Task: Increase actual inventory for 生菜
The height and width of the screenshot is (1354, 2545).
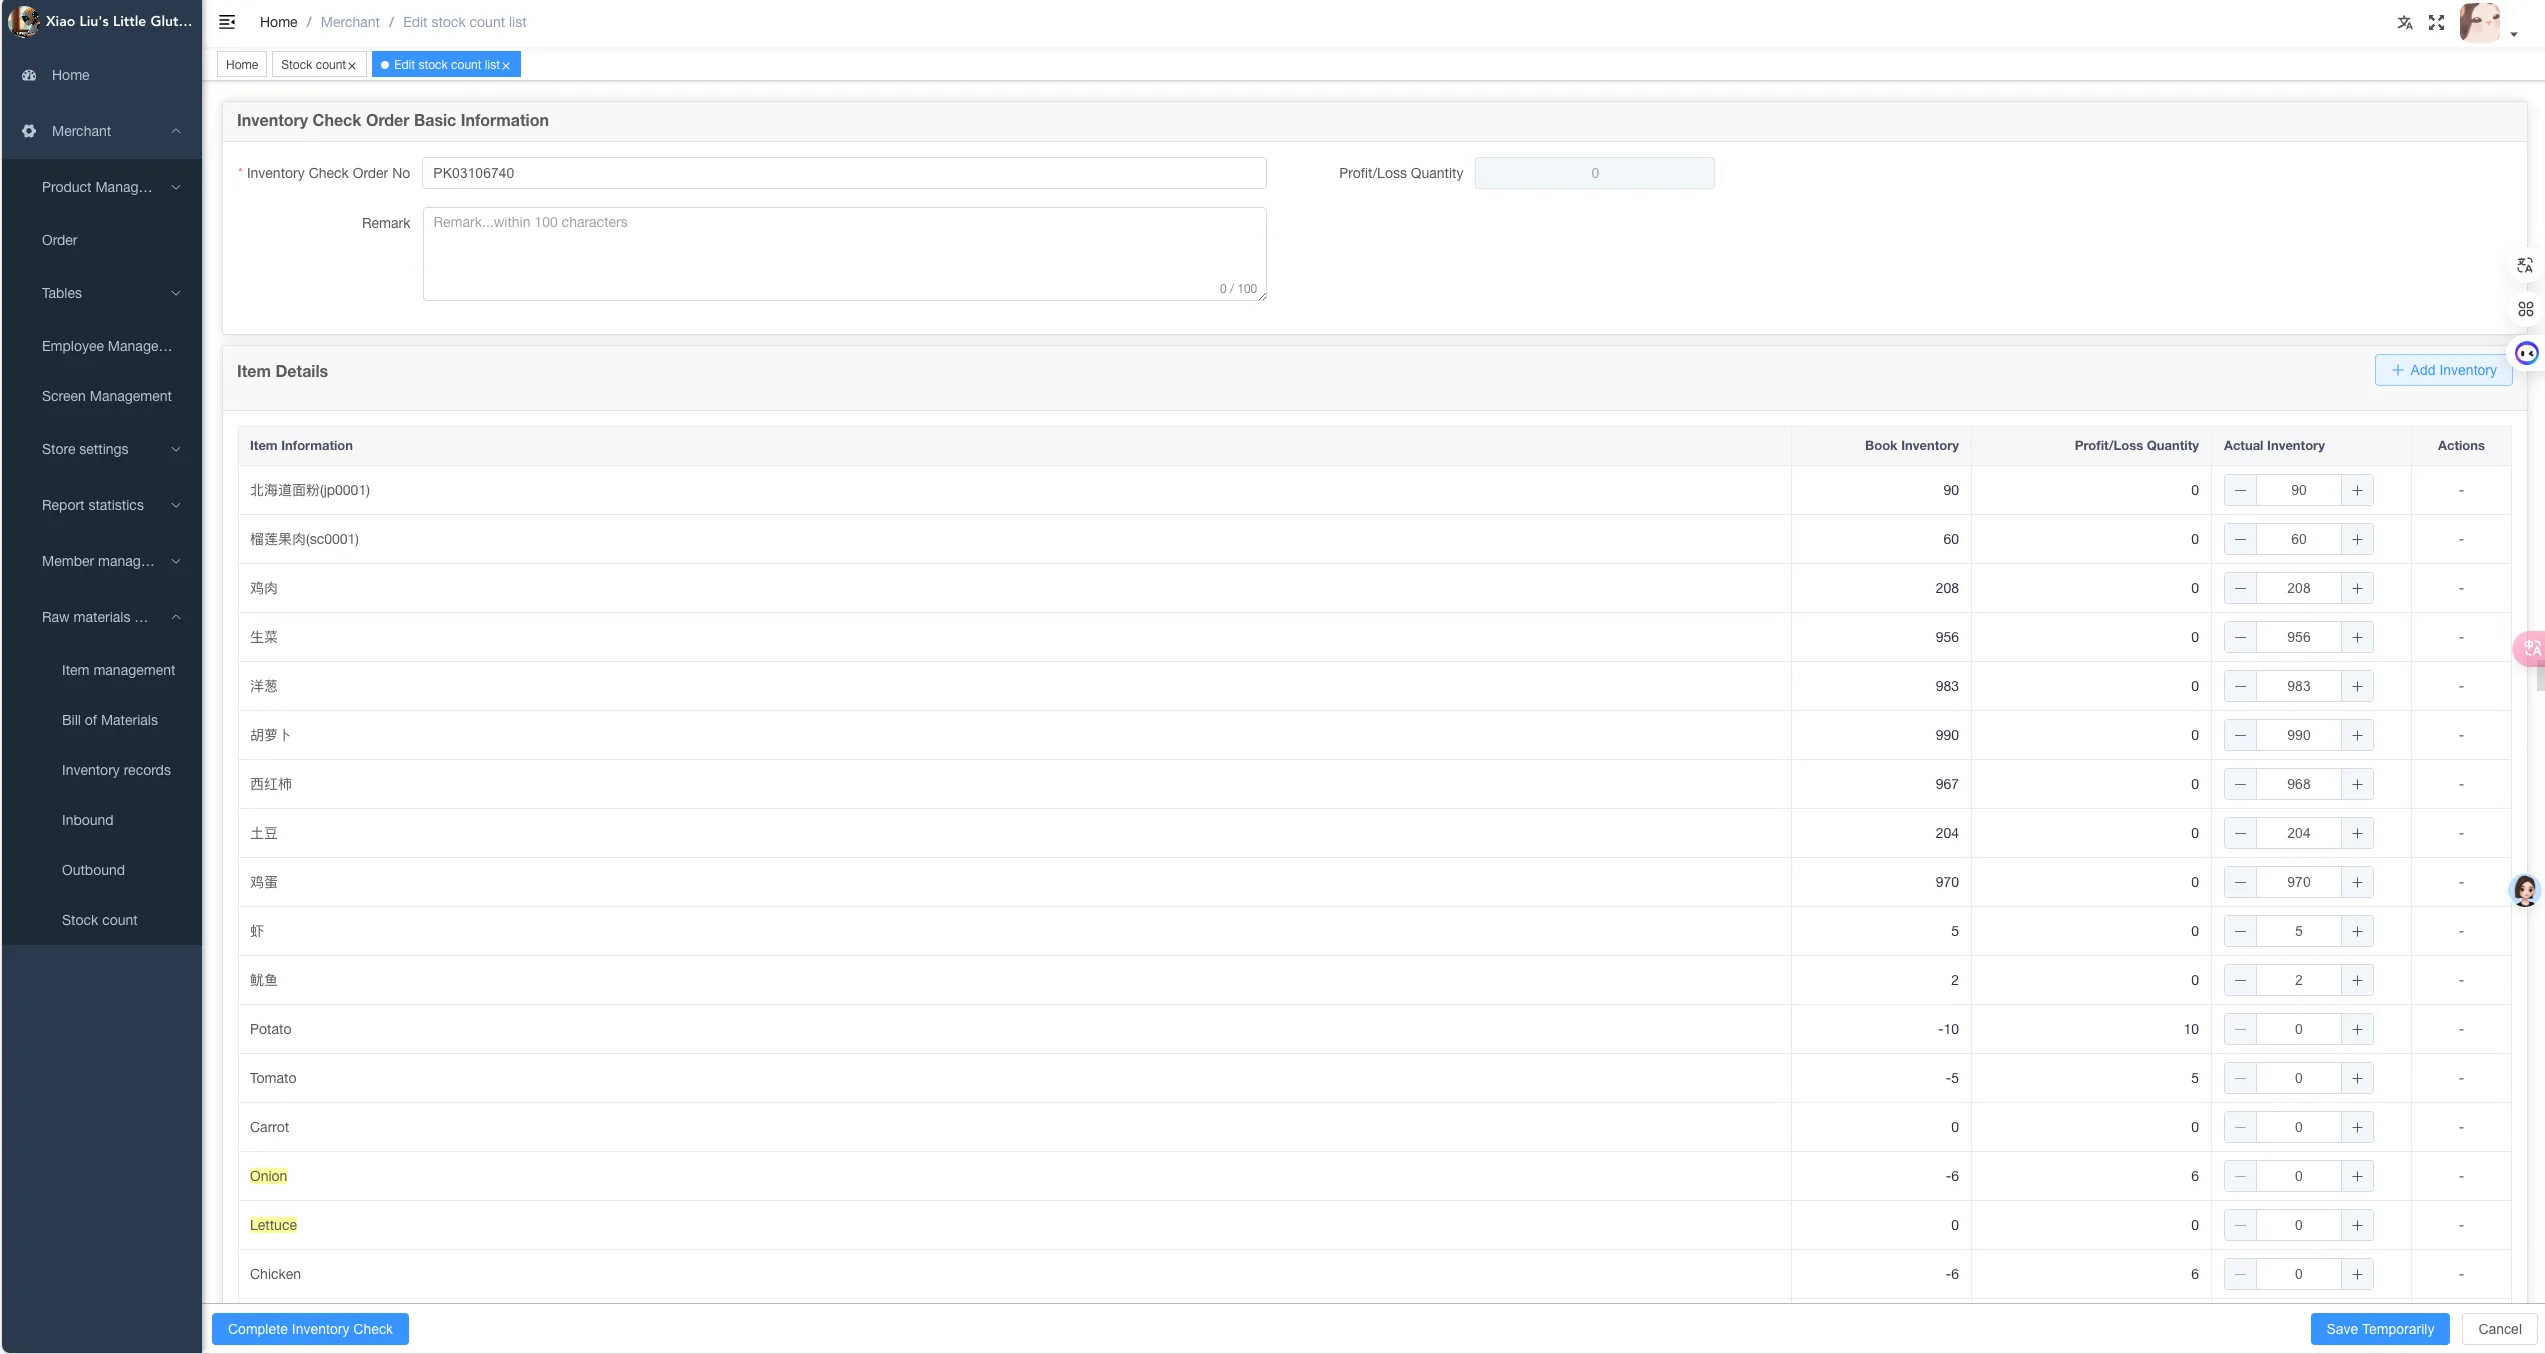Action: tap(2357, 637)
